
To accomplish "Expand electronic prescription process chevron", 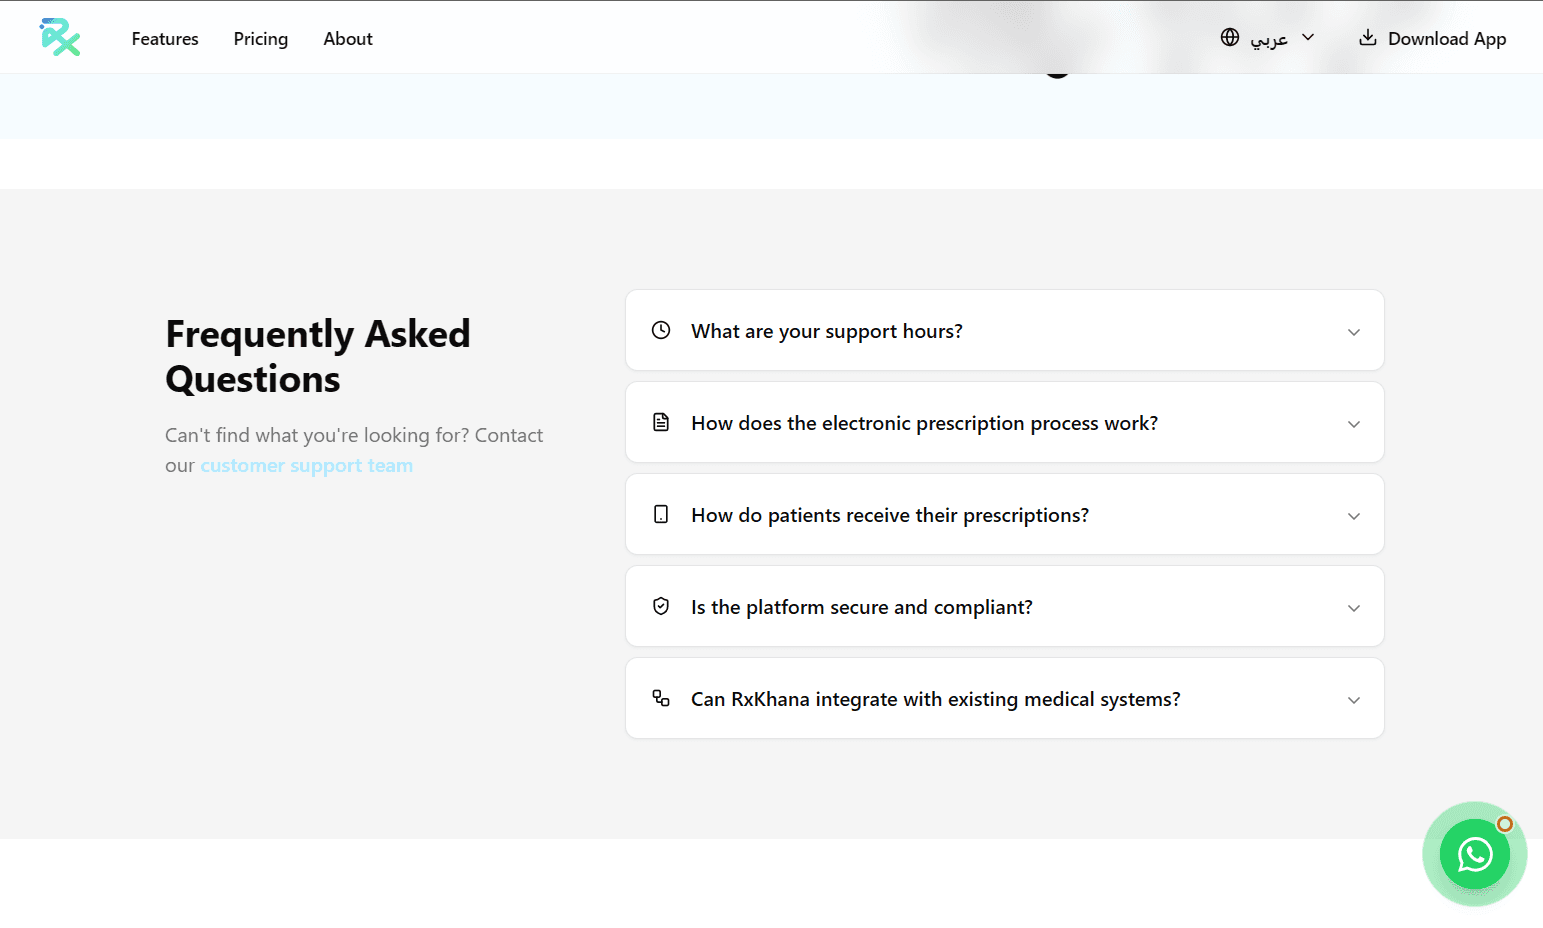I will (1353, 424).
